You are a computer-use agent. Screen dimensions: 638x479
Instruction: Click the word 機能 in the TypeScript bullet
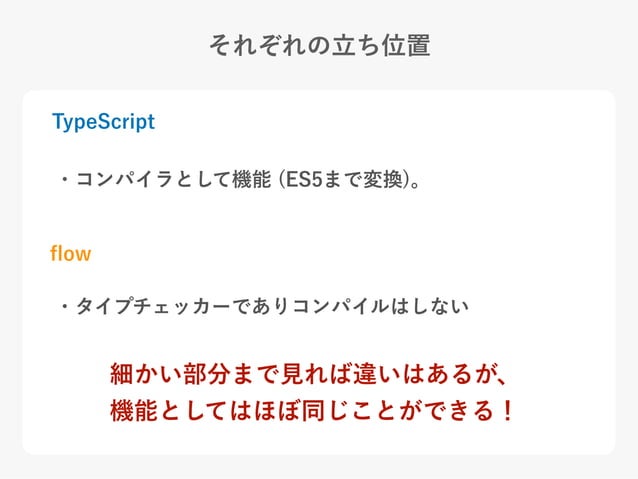[251, 179]
